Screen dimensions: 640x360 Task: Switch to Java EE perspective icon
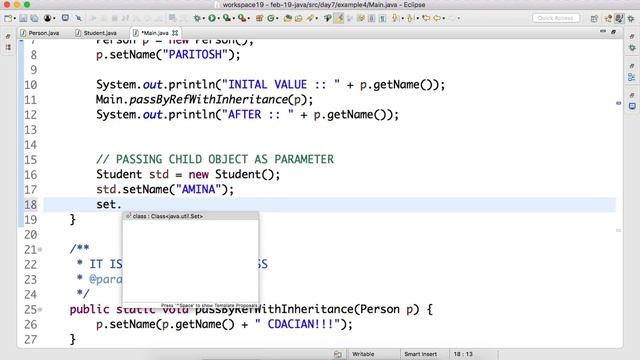coord(608,18)
